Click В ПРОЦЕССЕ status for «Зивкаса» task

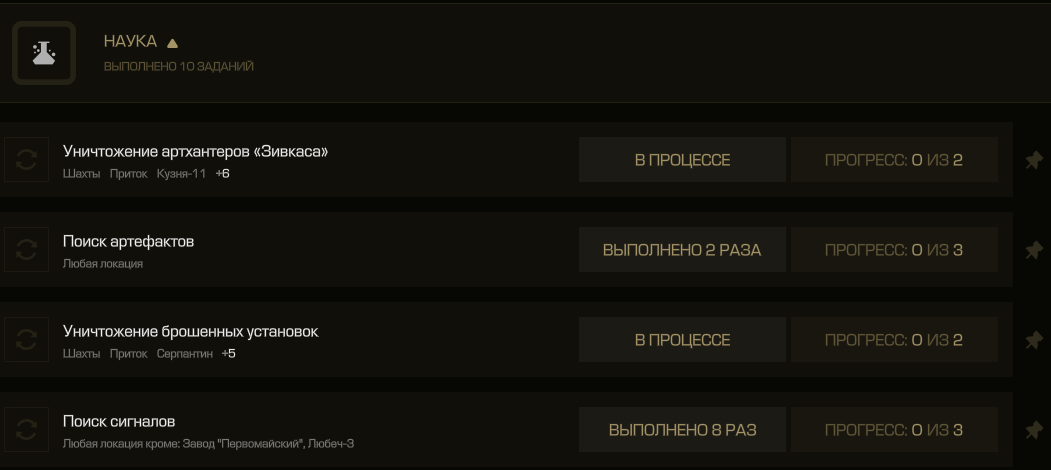[682, 160]
